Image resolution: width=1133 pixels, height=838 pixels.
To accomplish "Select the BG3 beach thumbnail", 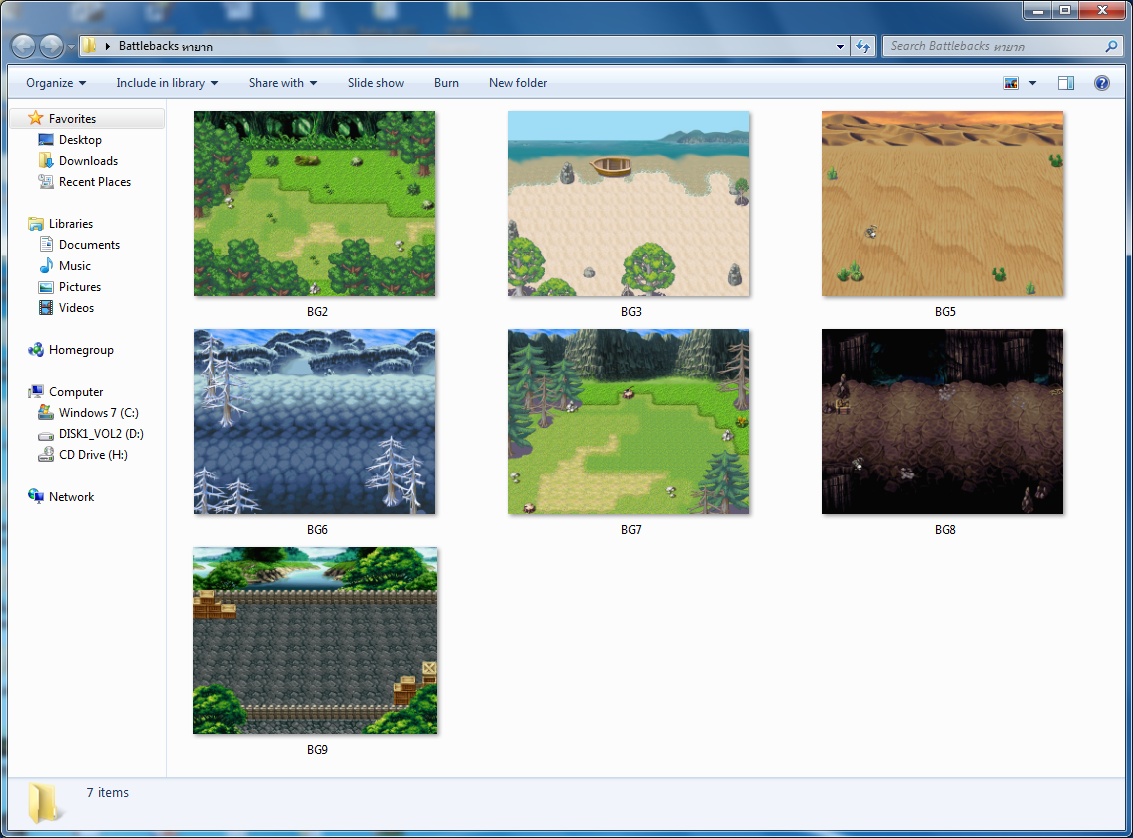I will tap(629, 203).
